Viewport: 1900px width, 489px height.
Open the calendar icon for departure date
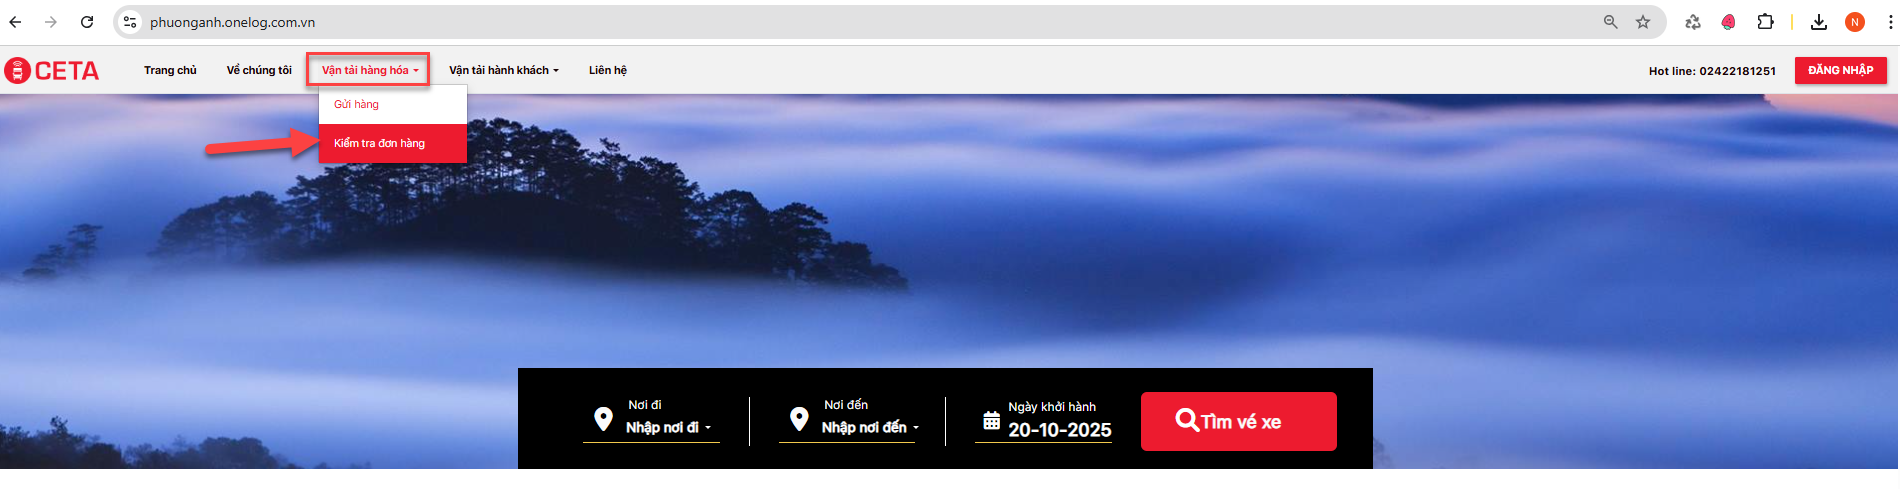pos(991,421)
